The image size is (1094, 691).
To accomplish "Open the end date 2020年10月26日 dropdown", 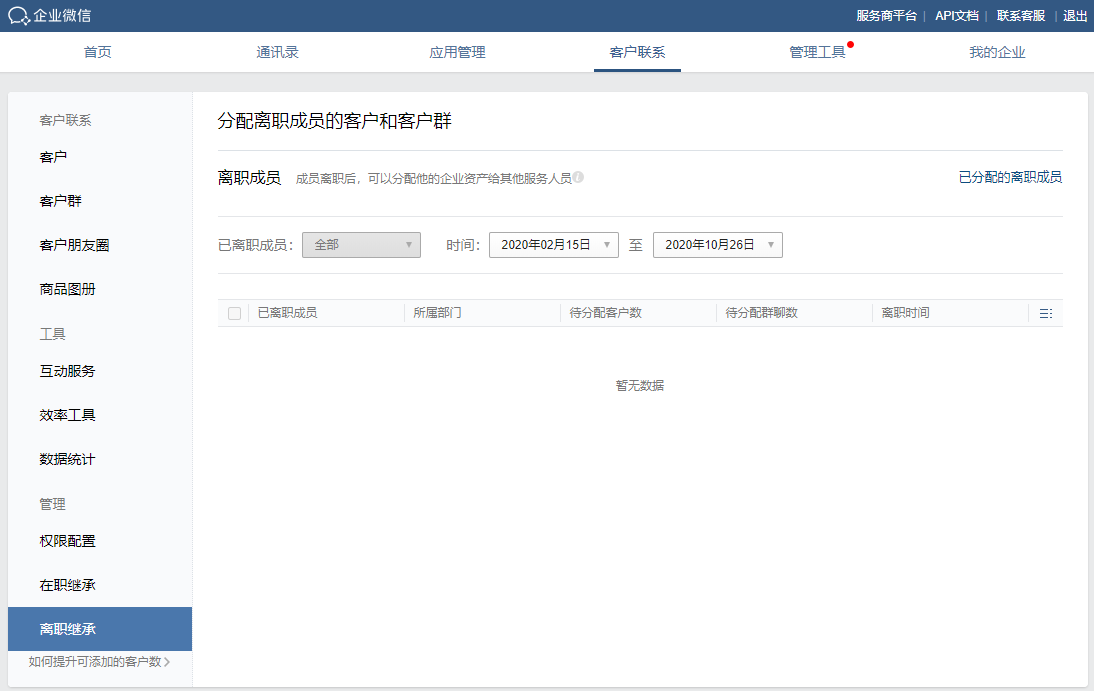I will point(717,245).
